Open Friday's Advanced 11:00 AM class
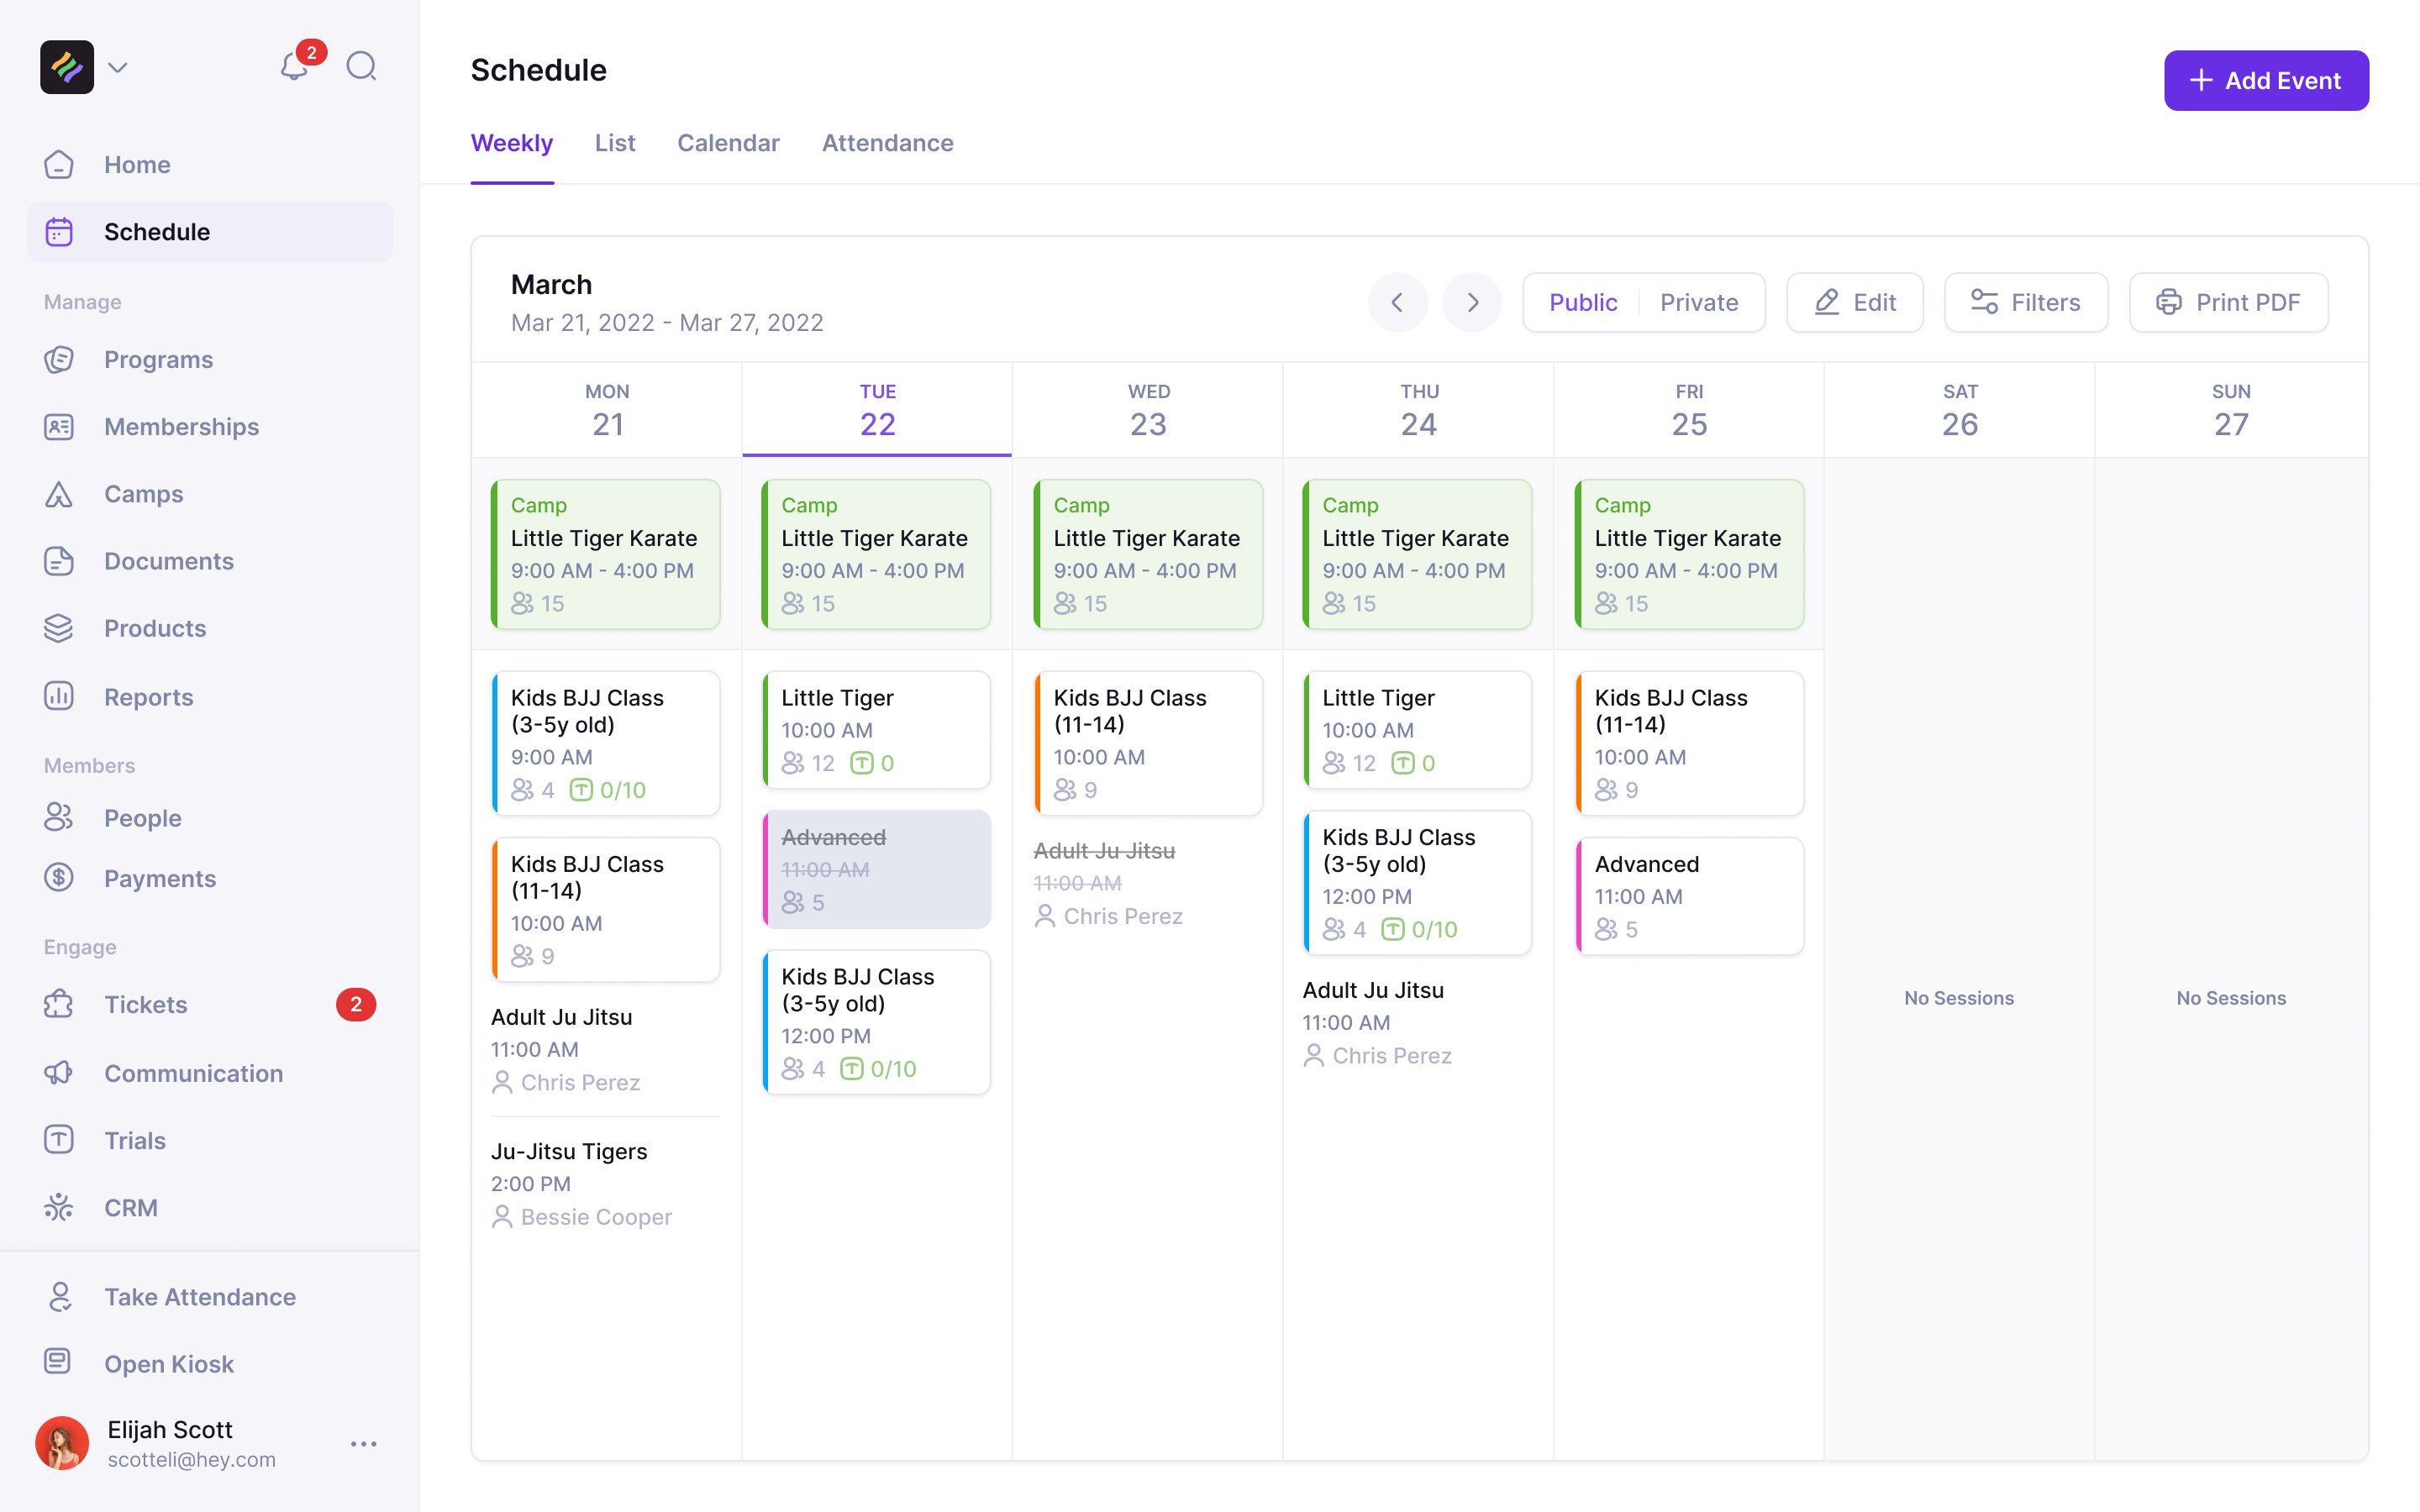The width and height of the screenshot is (2420, 1512). point(1689,896)
